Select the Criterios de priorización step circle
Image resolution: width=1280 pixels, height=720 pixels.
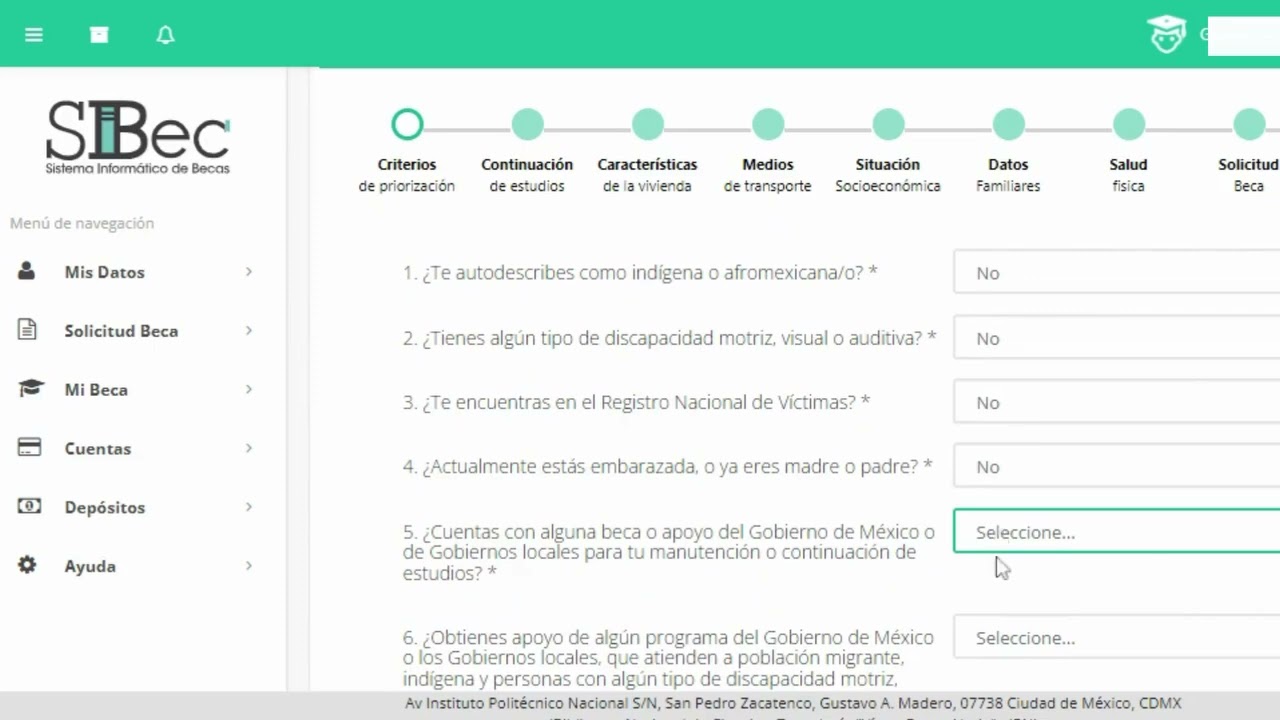pyautogui.click(x=407, y=125)
